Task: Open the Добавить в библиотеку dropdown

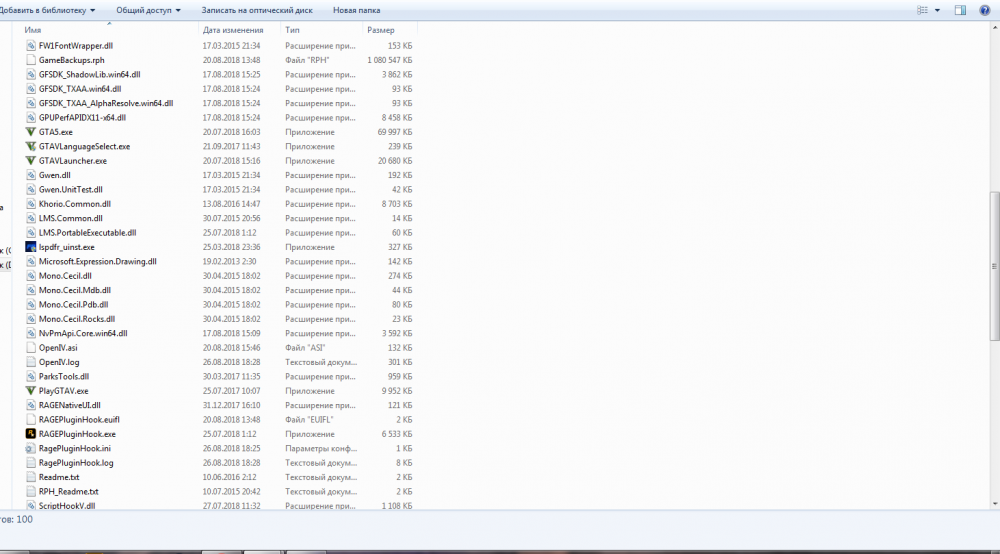Action: click(47, 10)
